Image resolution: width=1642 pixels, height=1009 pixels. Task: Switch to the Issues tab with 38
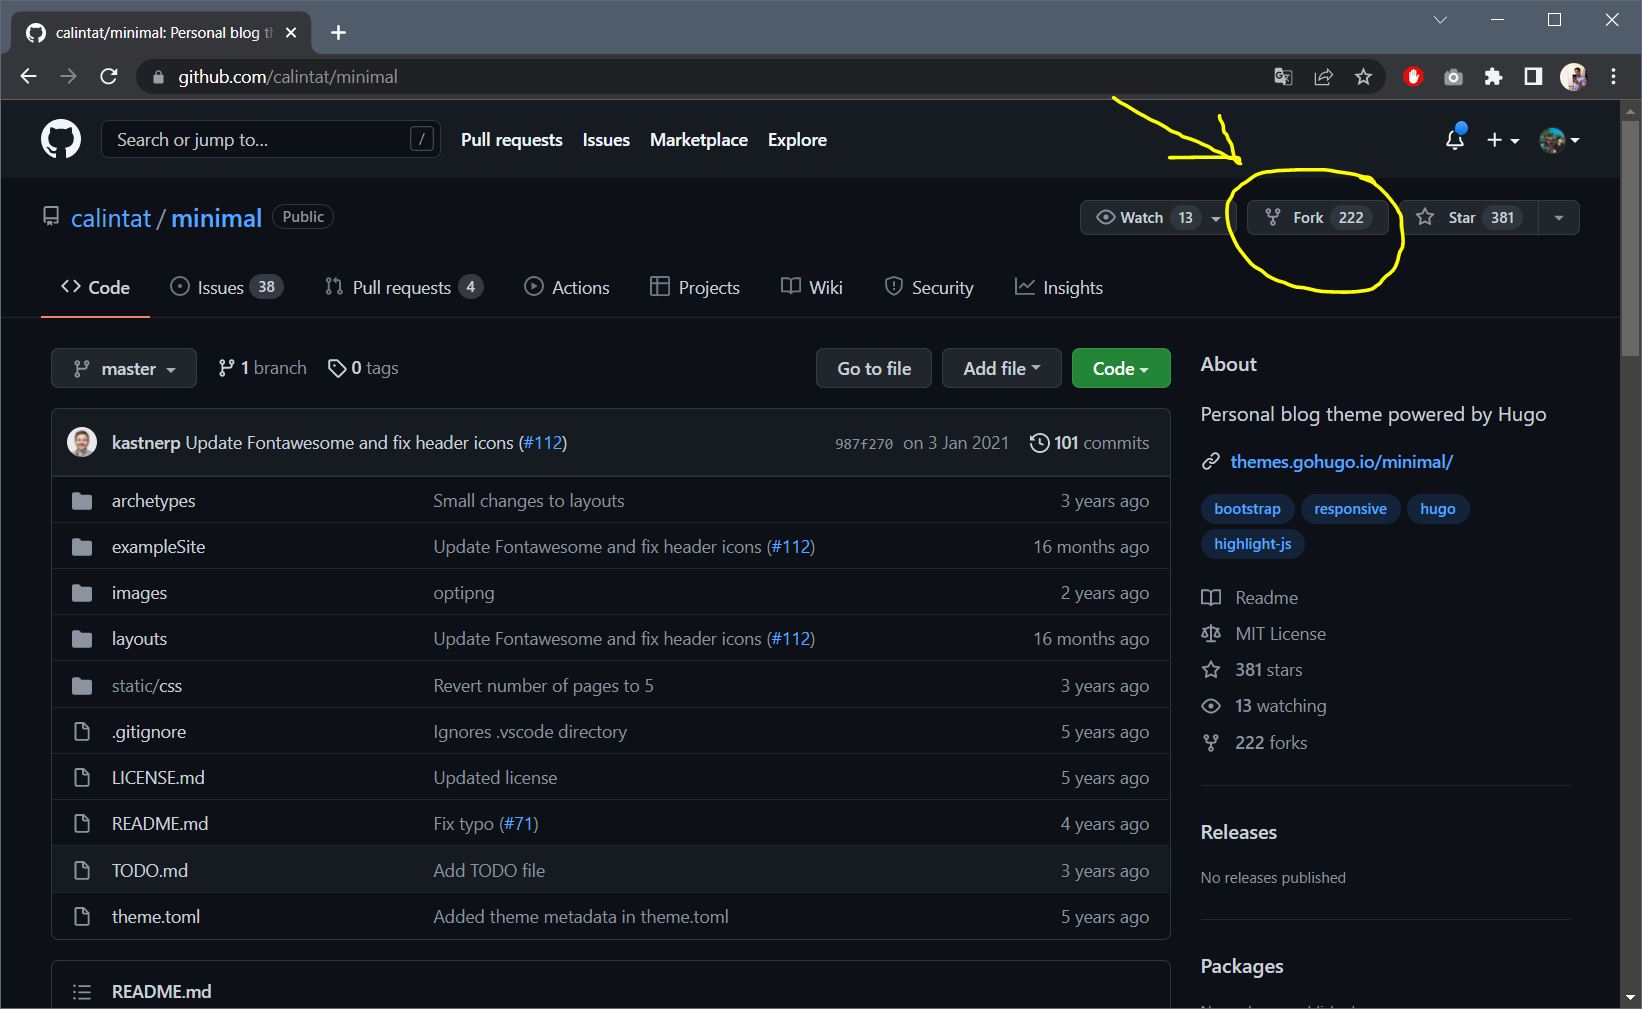pyautogui.click(x=226, y=287)
